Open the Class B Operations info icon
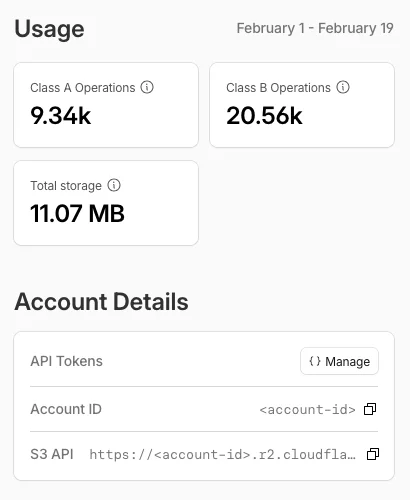Image resolution: width=410 pixels, height=500 pixels. click(343, 87)
